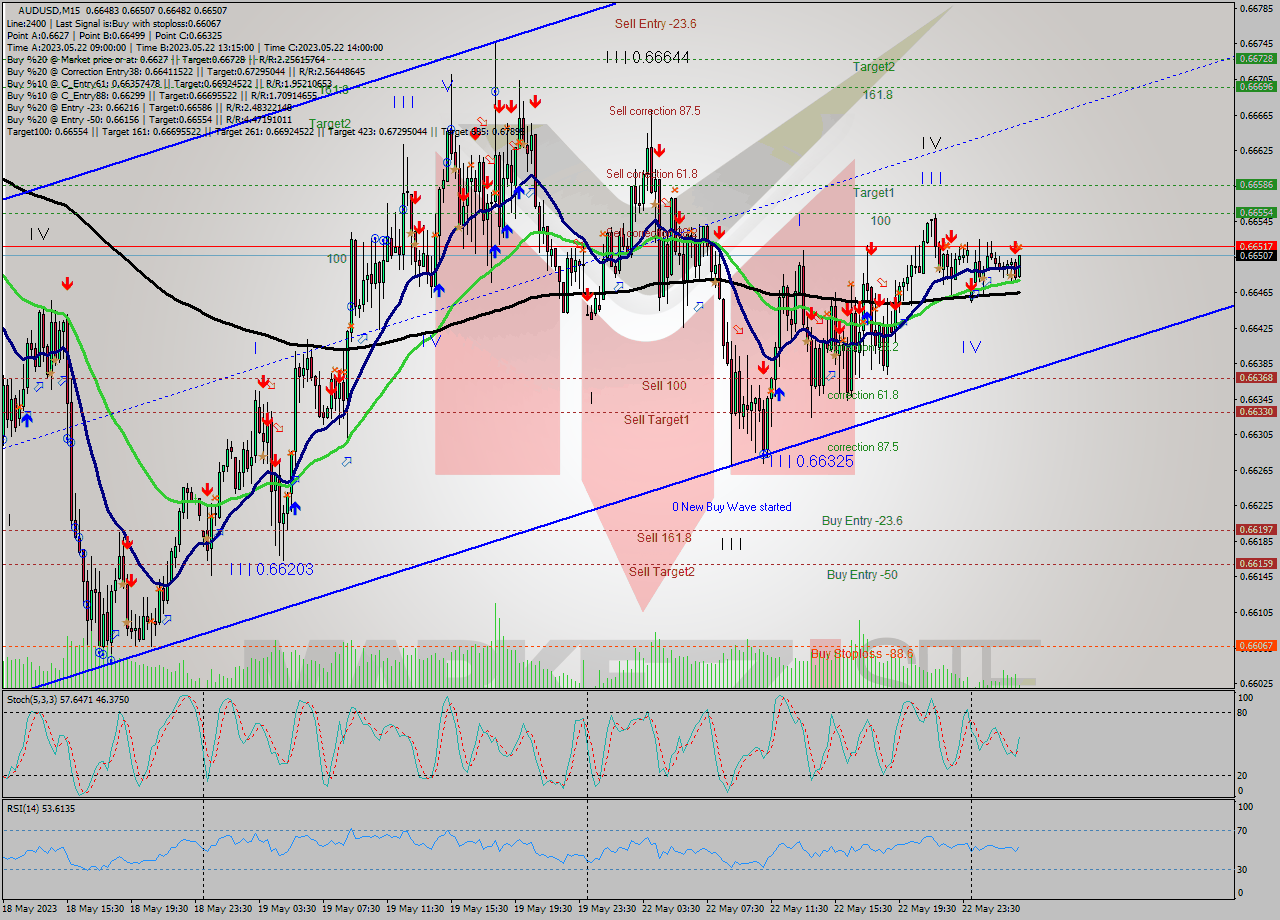Click the 'Buy Entry -50' label
Screen dimensions: 1280x920
click(x=862, y=575)
